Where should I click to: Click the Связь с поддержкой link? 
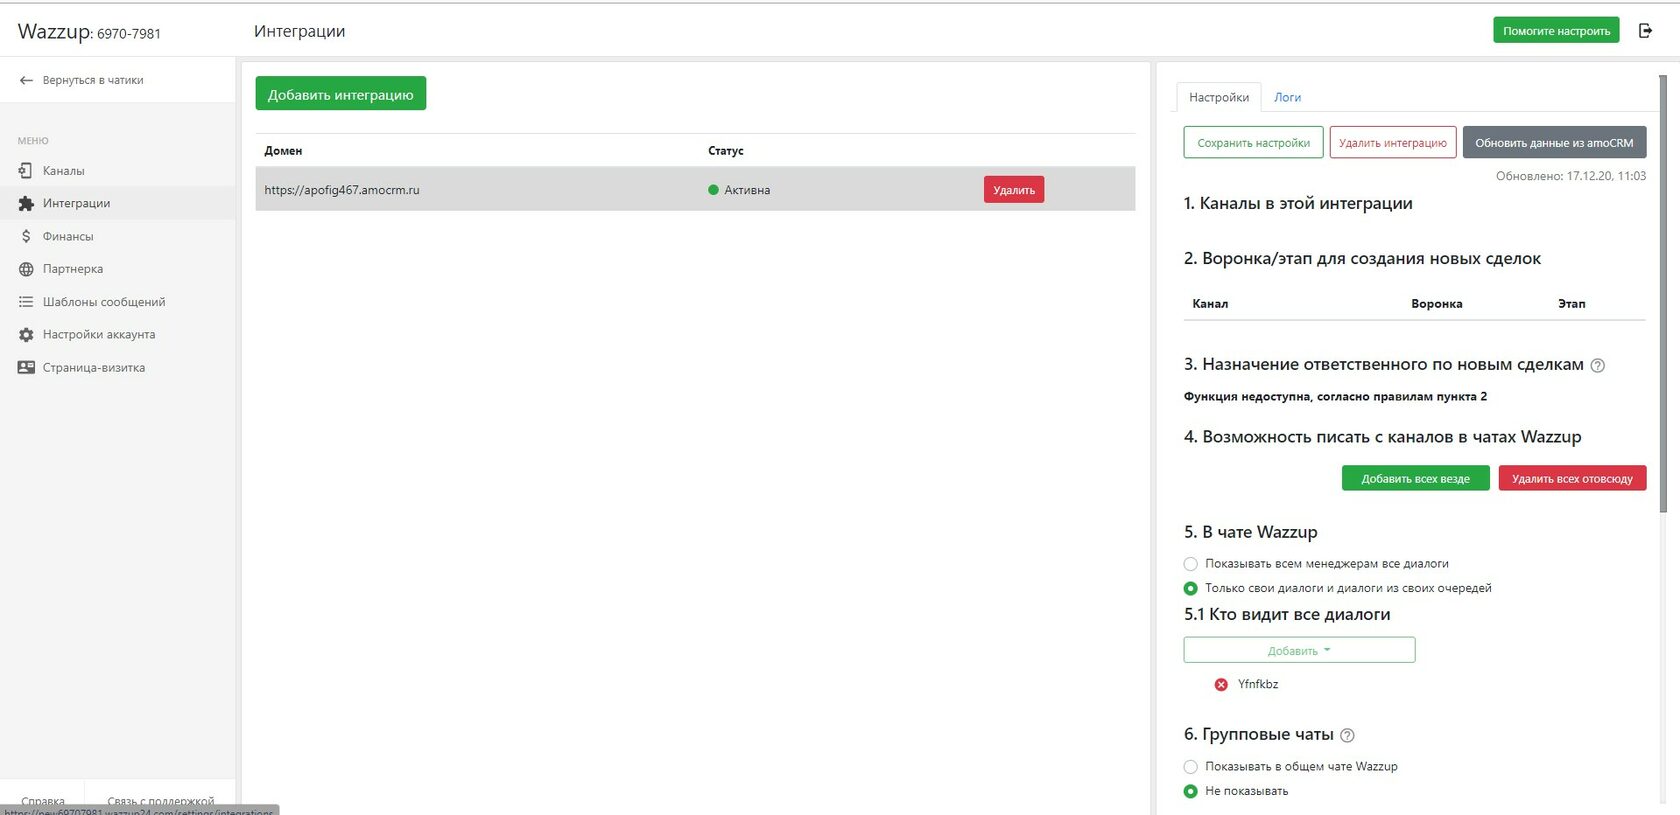[161, 801]
